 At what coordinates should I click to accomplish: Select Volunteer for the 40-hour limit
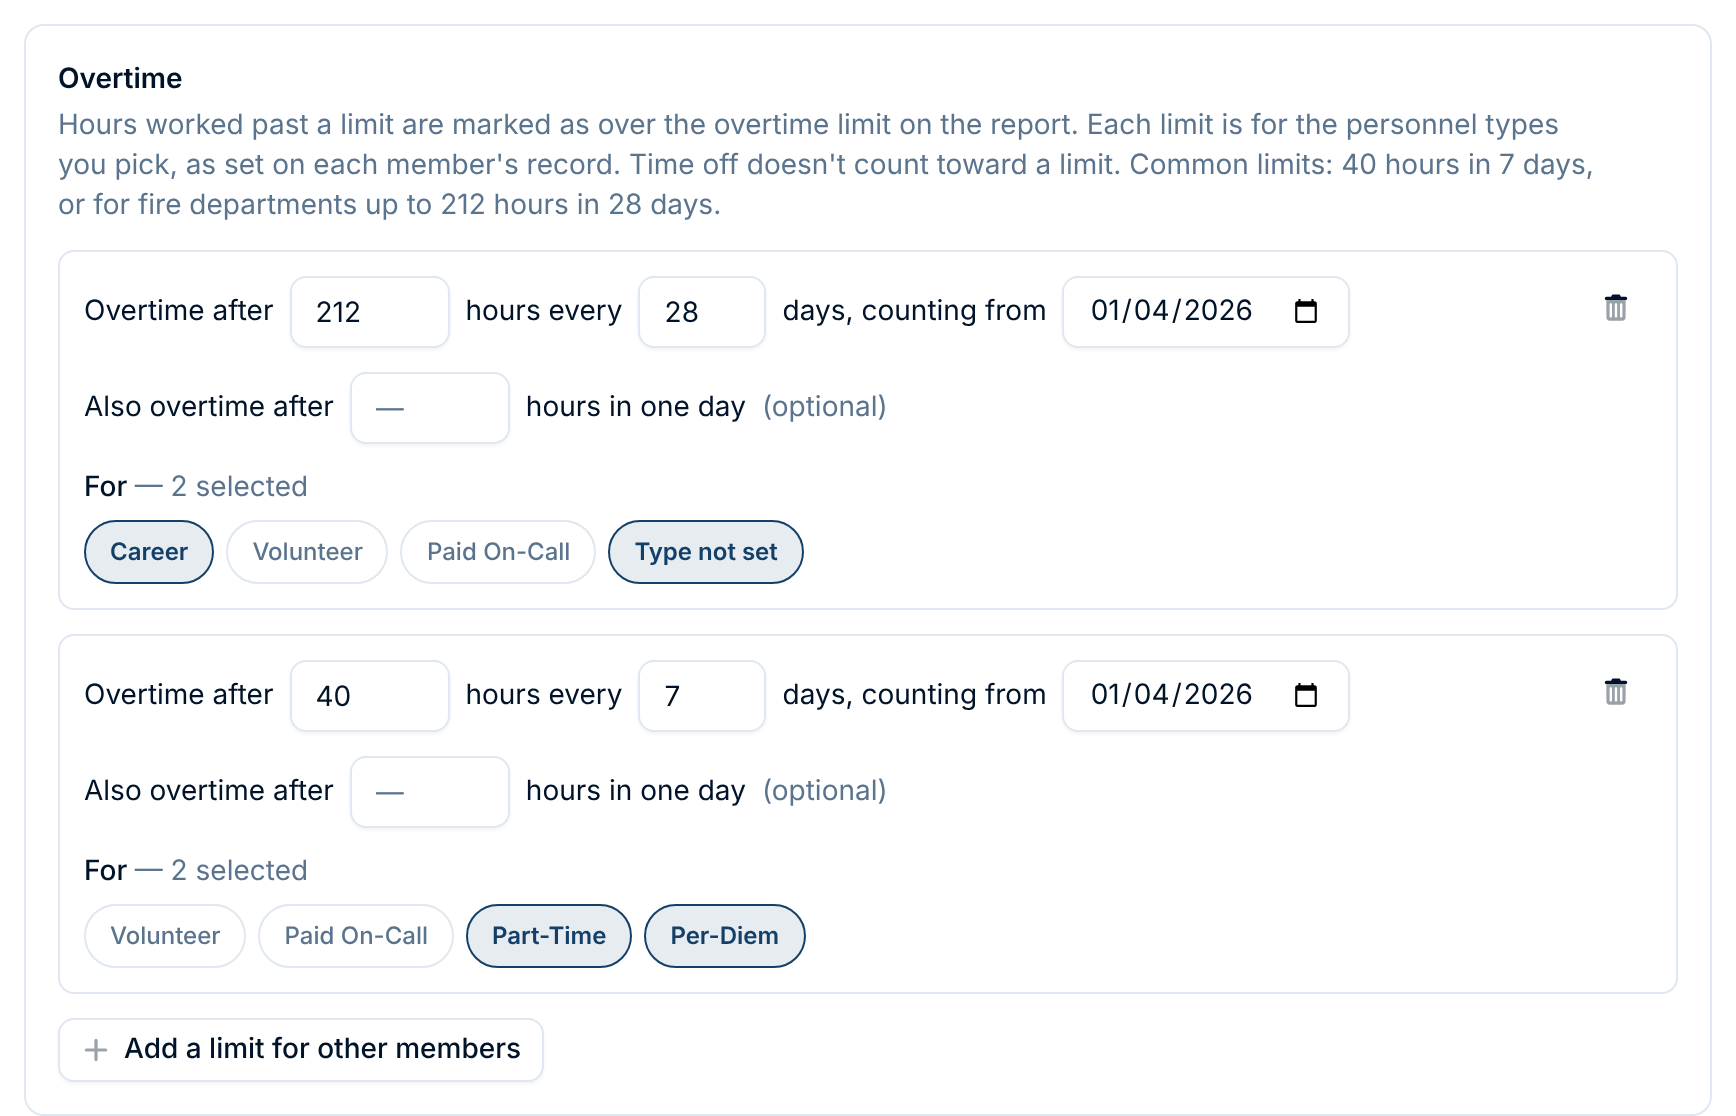point(165,936)
